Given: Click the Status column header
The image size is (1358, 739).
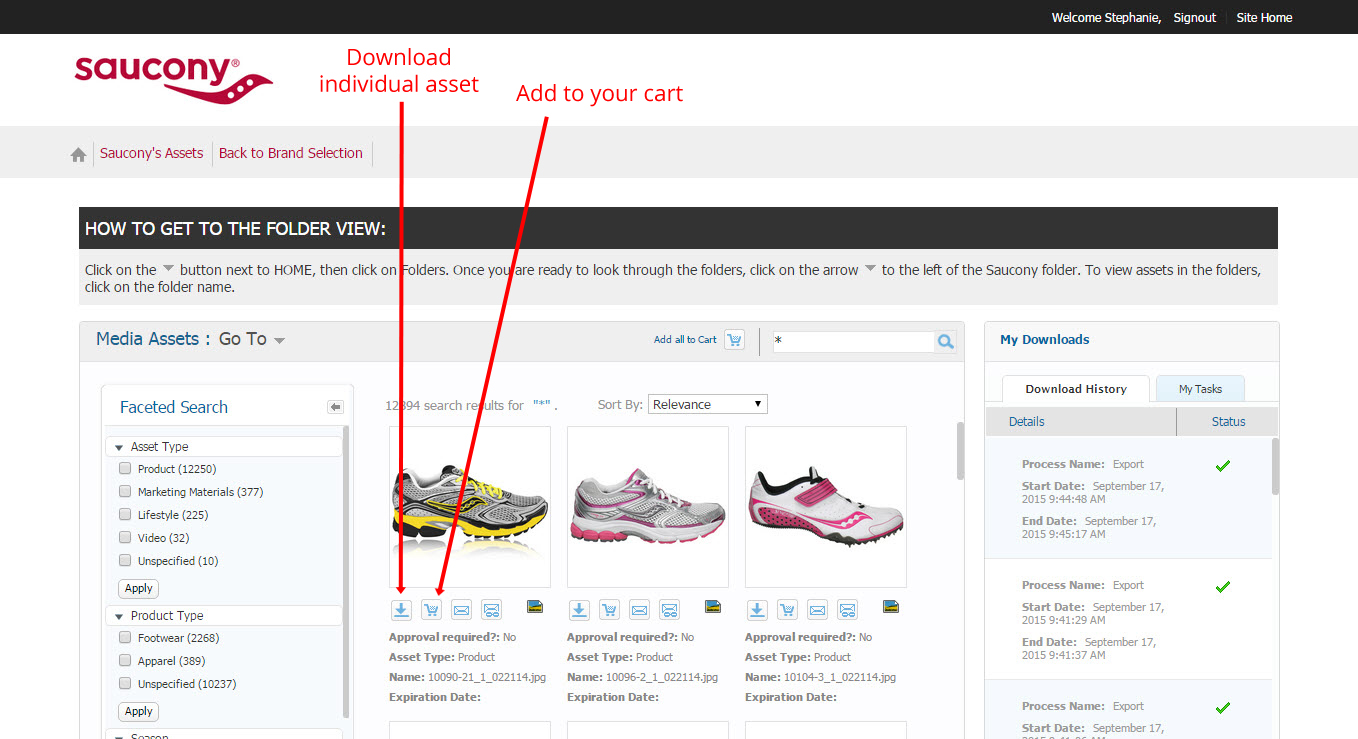Looking at the screenshot, I should click(1228, 422).
